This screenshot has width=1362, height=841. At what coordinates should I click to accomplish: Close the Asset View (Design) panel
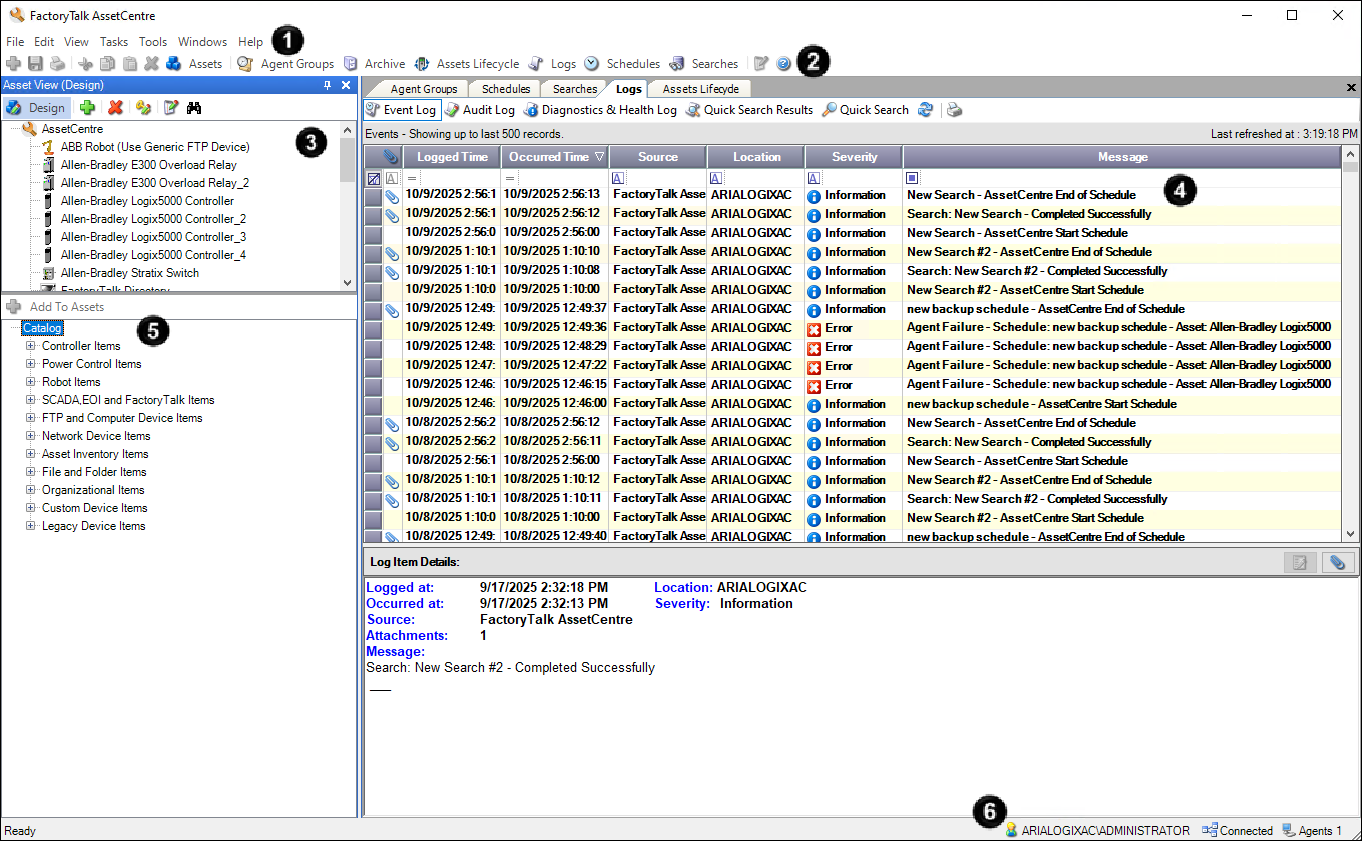pyautogui.click(x=345, y=86)
